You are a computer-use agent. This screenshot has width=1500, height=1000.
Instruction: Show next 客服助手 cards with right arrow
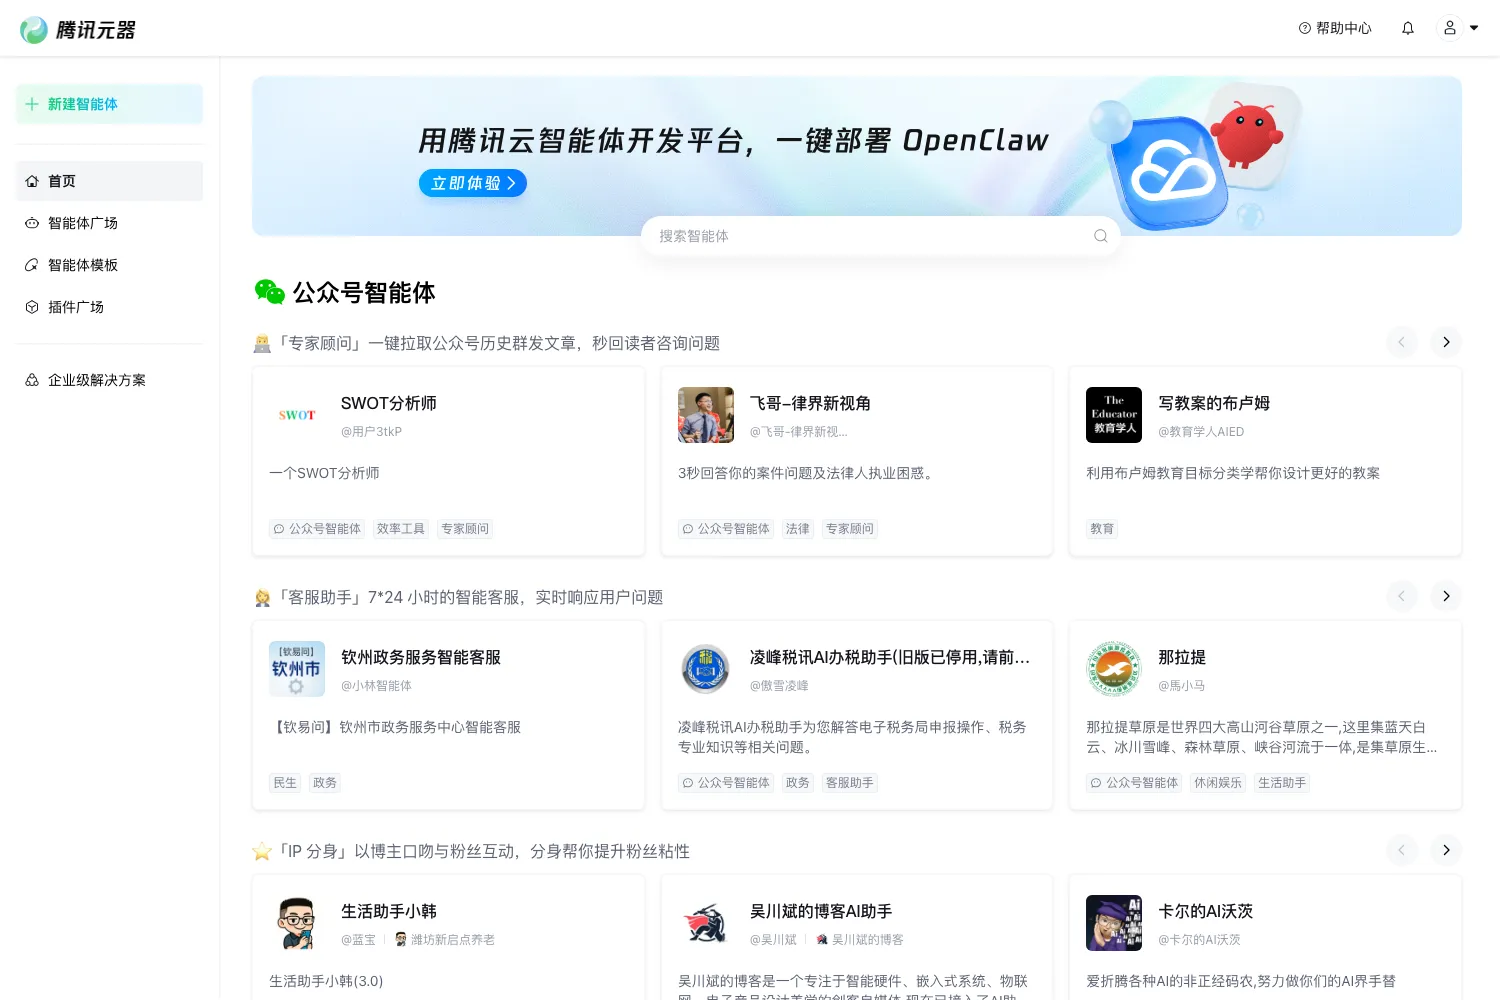coord(1446,596)
